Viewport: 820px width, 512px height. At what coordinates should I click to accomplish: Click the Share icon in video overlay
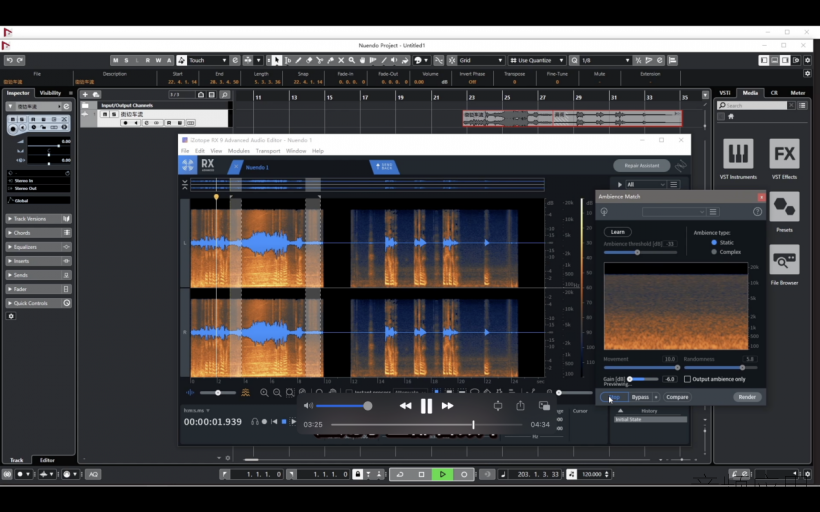520,405
